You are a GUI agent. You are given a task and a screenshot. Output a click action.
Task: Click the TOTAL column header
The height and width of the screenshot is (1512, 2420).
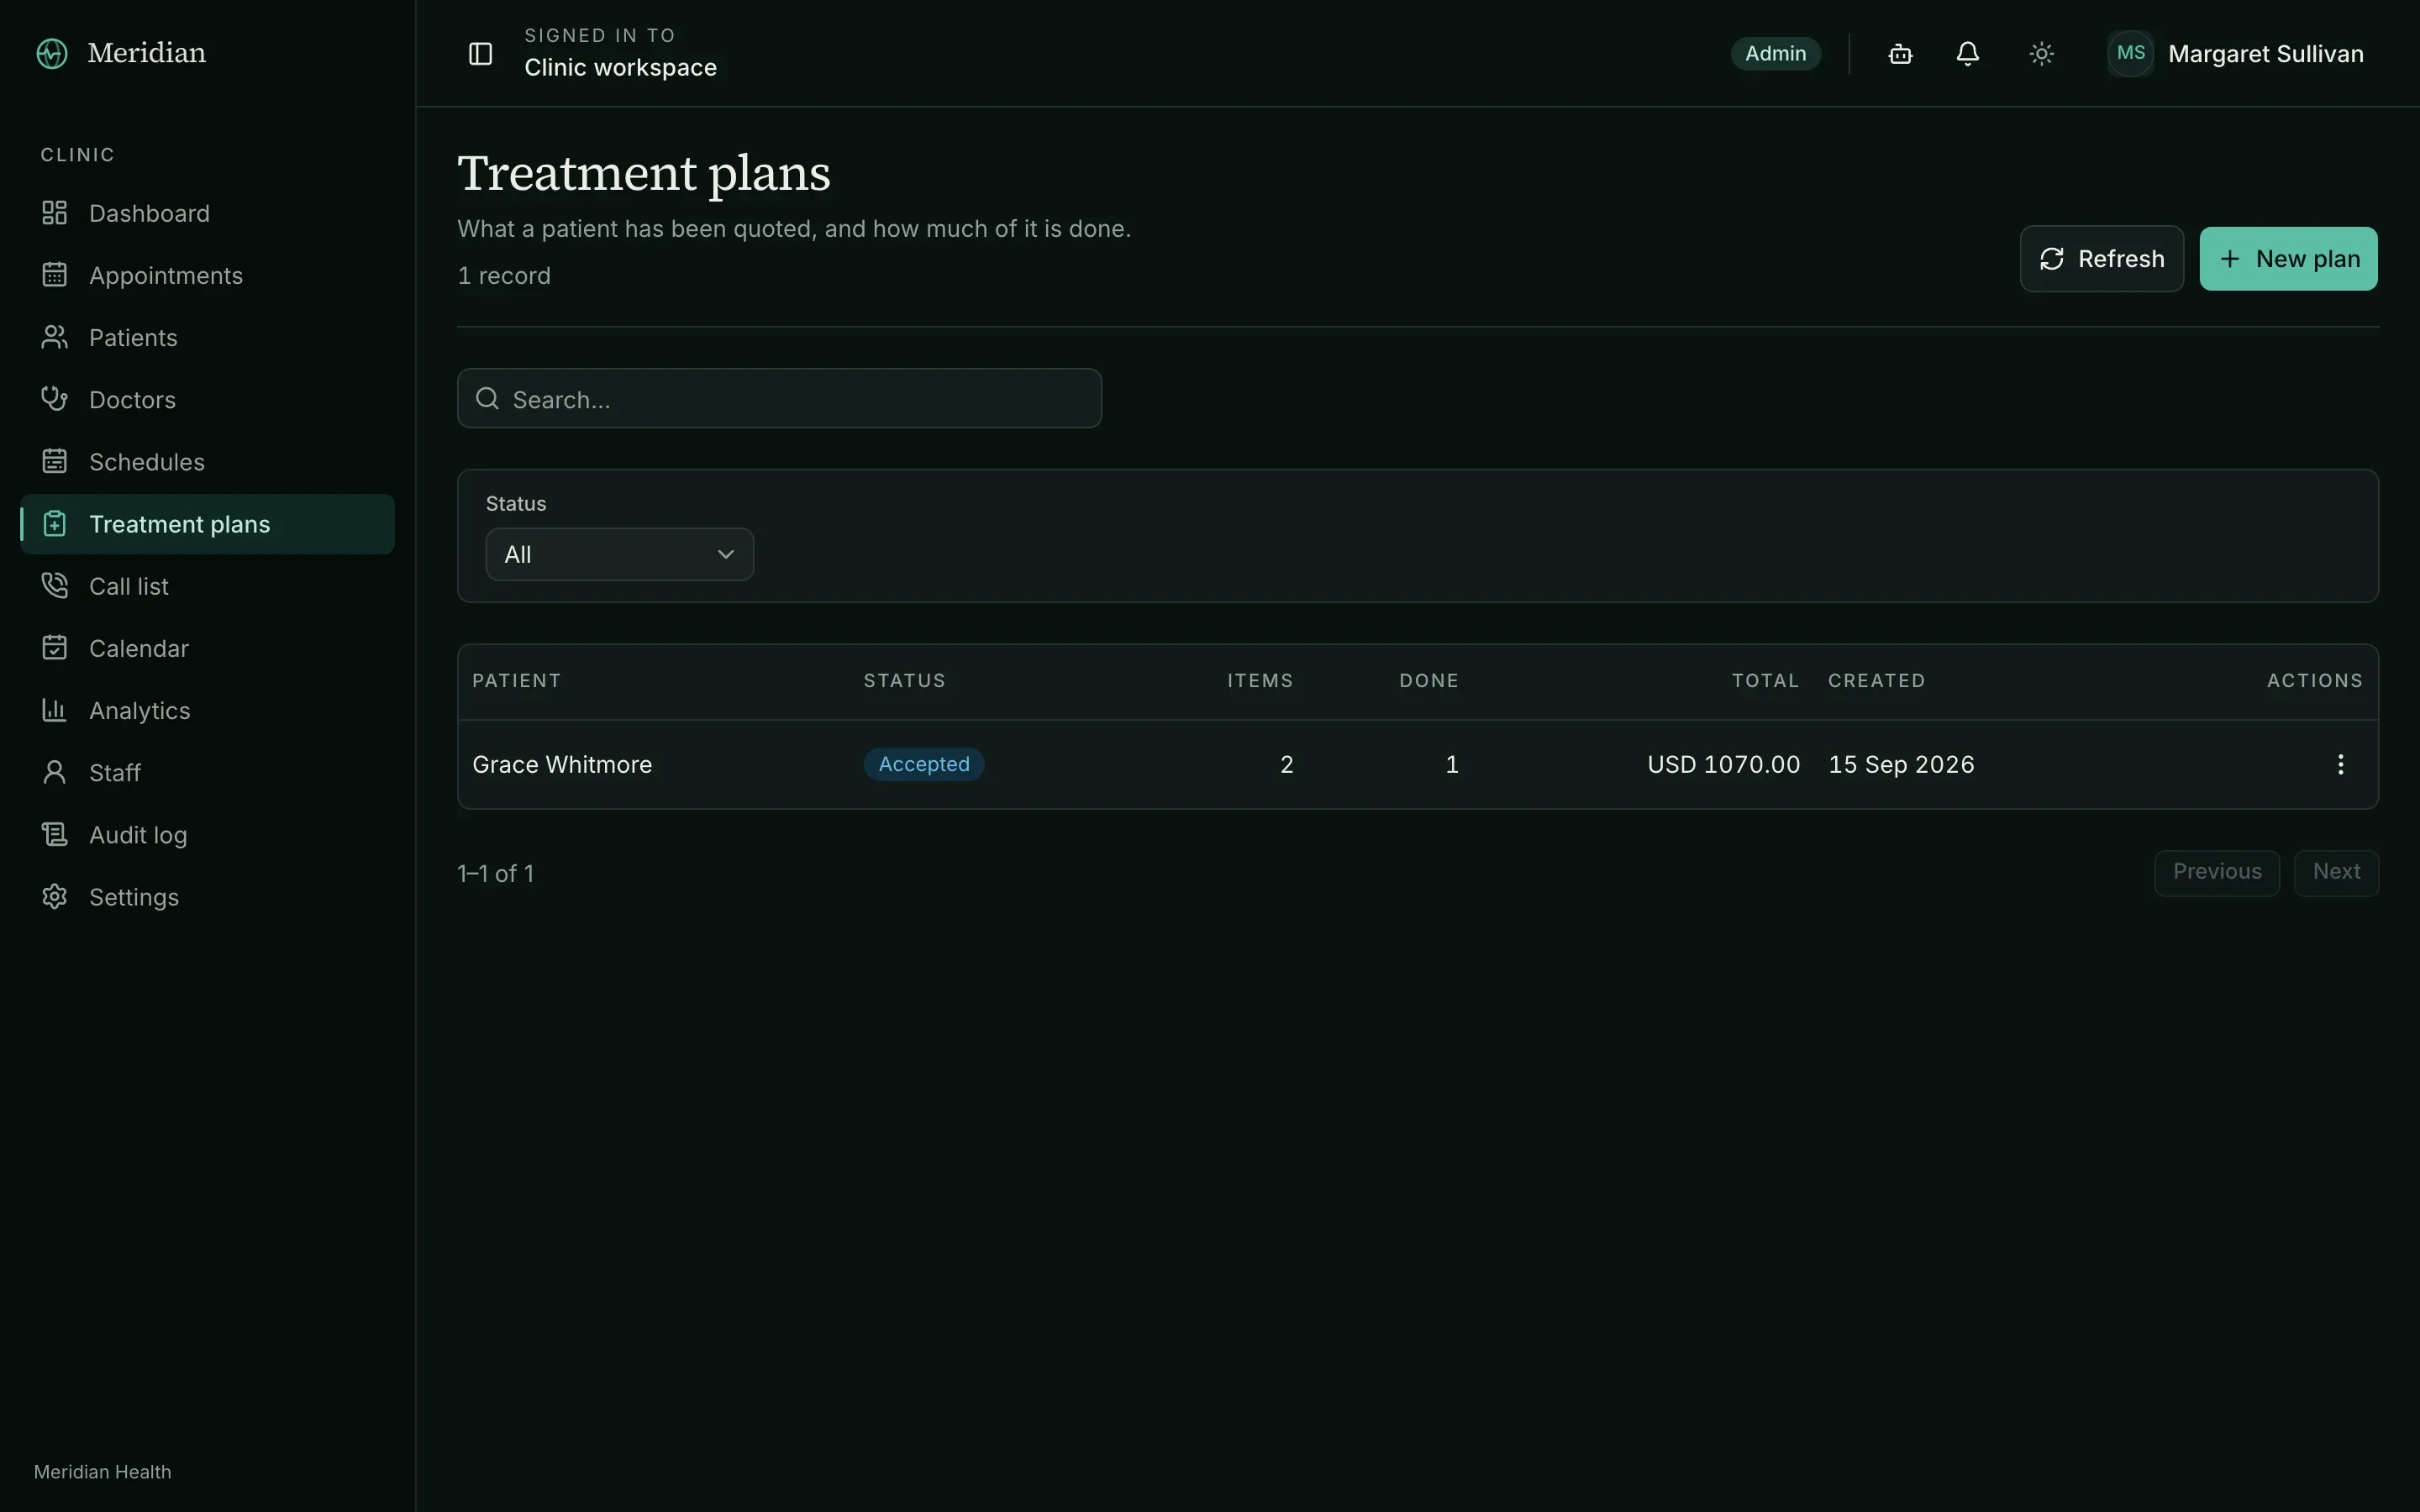click(x=1765, y=681)
